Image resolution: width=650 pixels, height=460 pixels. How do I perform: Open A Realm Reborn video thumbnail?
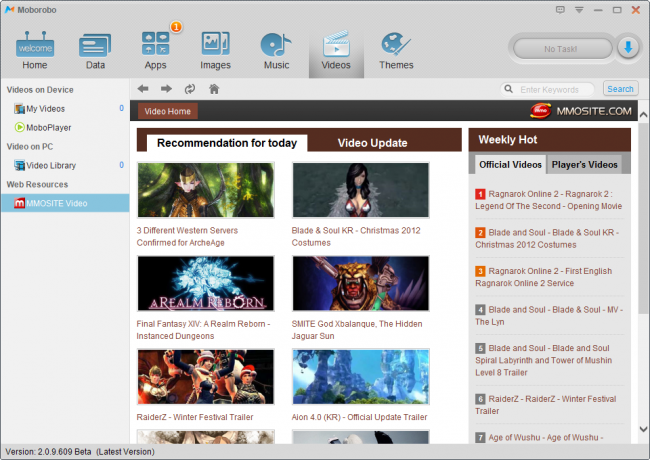(x=206, y=283)
